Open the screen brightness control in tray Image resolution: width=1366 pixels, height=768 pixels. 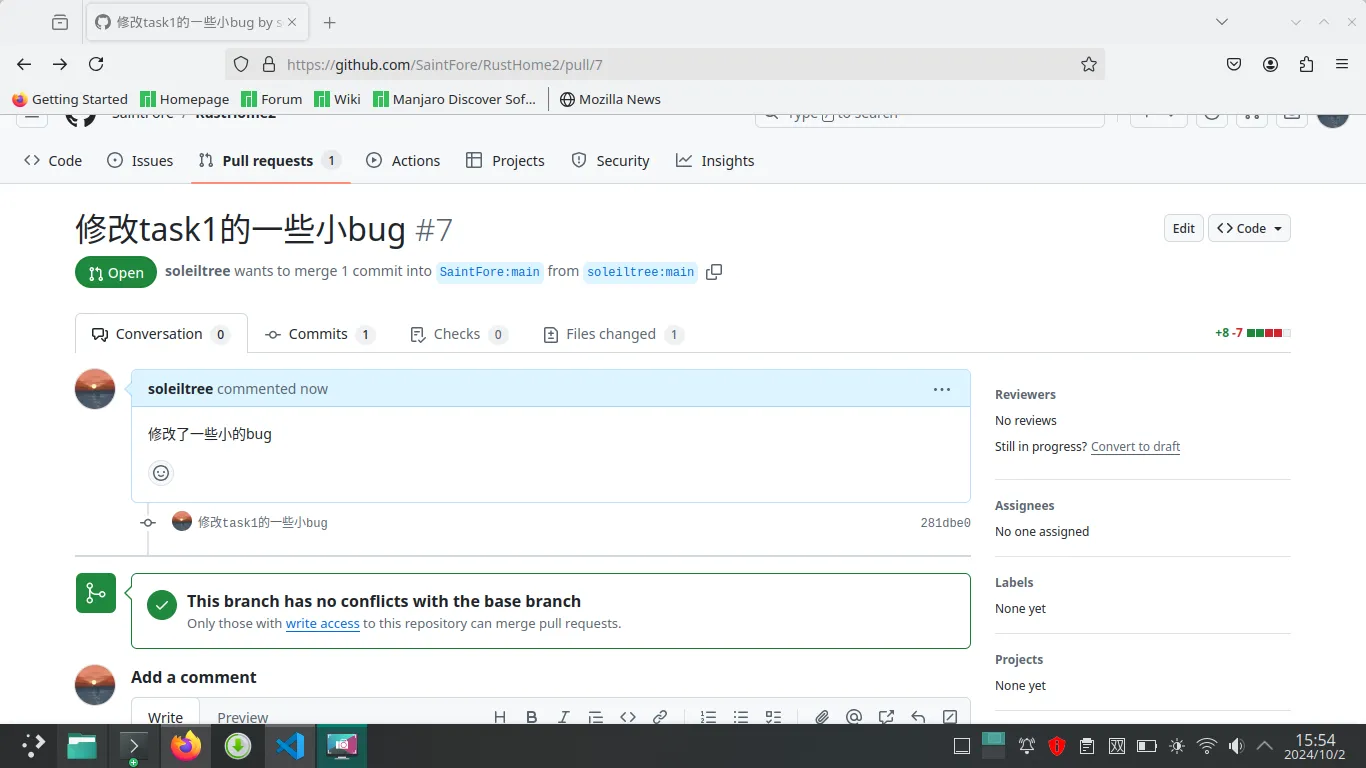pos(1177,746)
